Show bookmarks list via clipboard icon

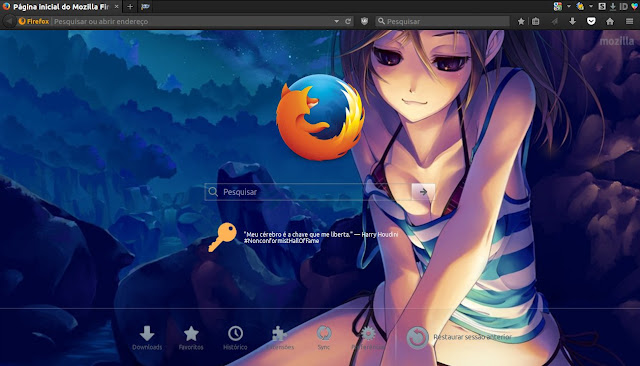[x=536, y=21]
